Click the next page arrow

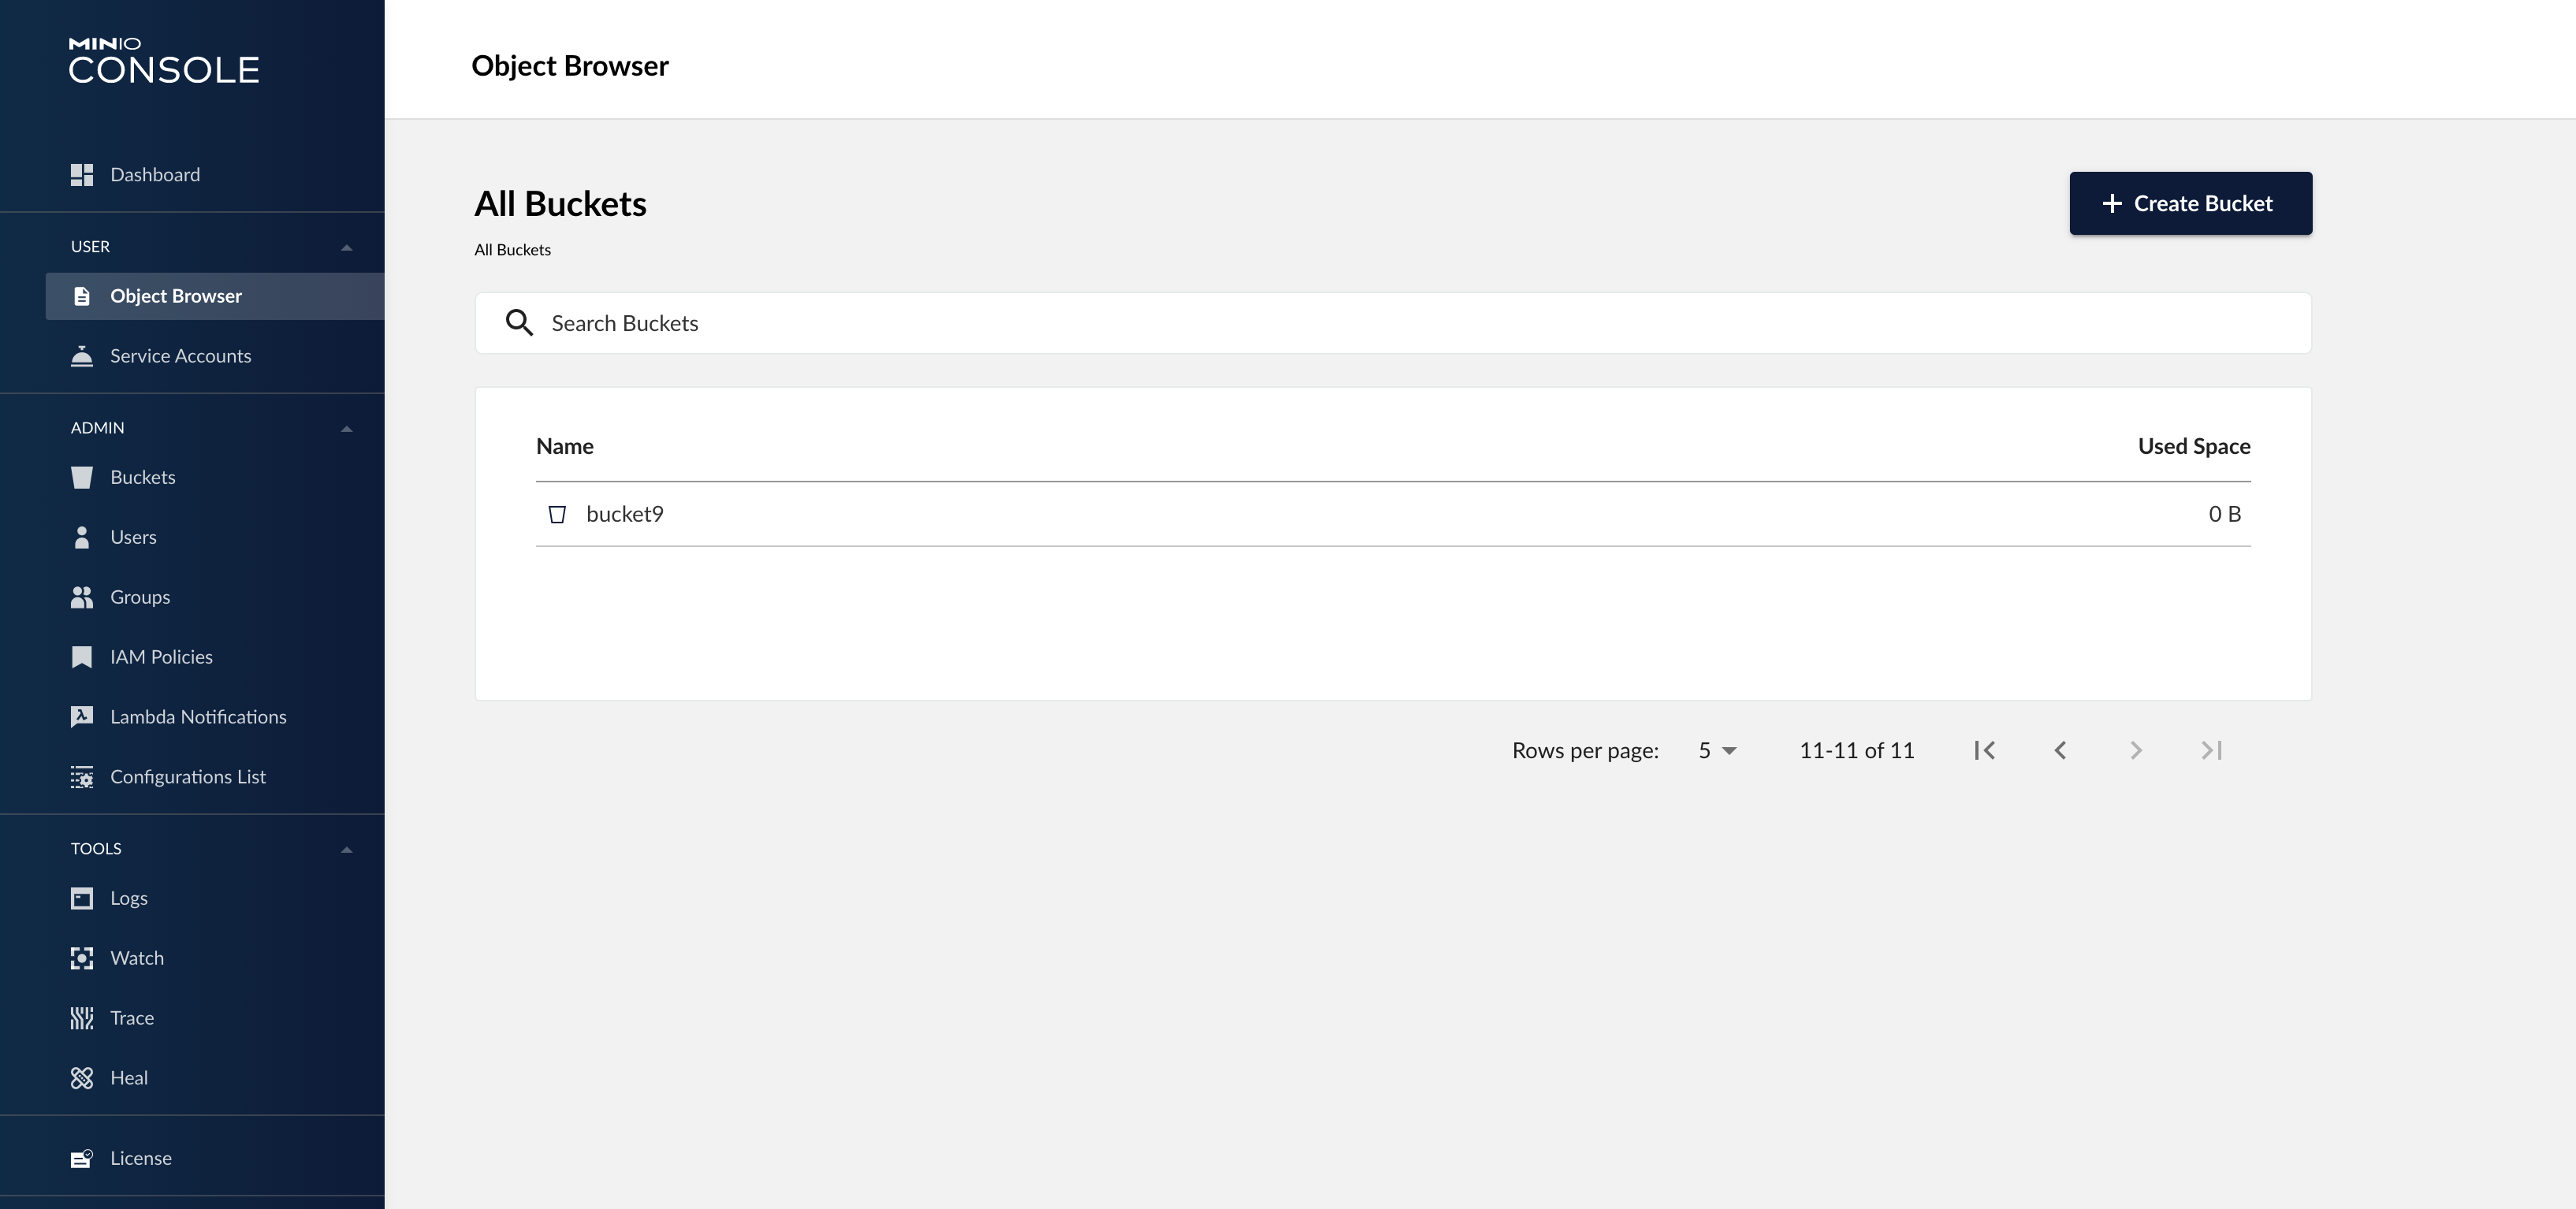(2136, 750)
